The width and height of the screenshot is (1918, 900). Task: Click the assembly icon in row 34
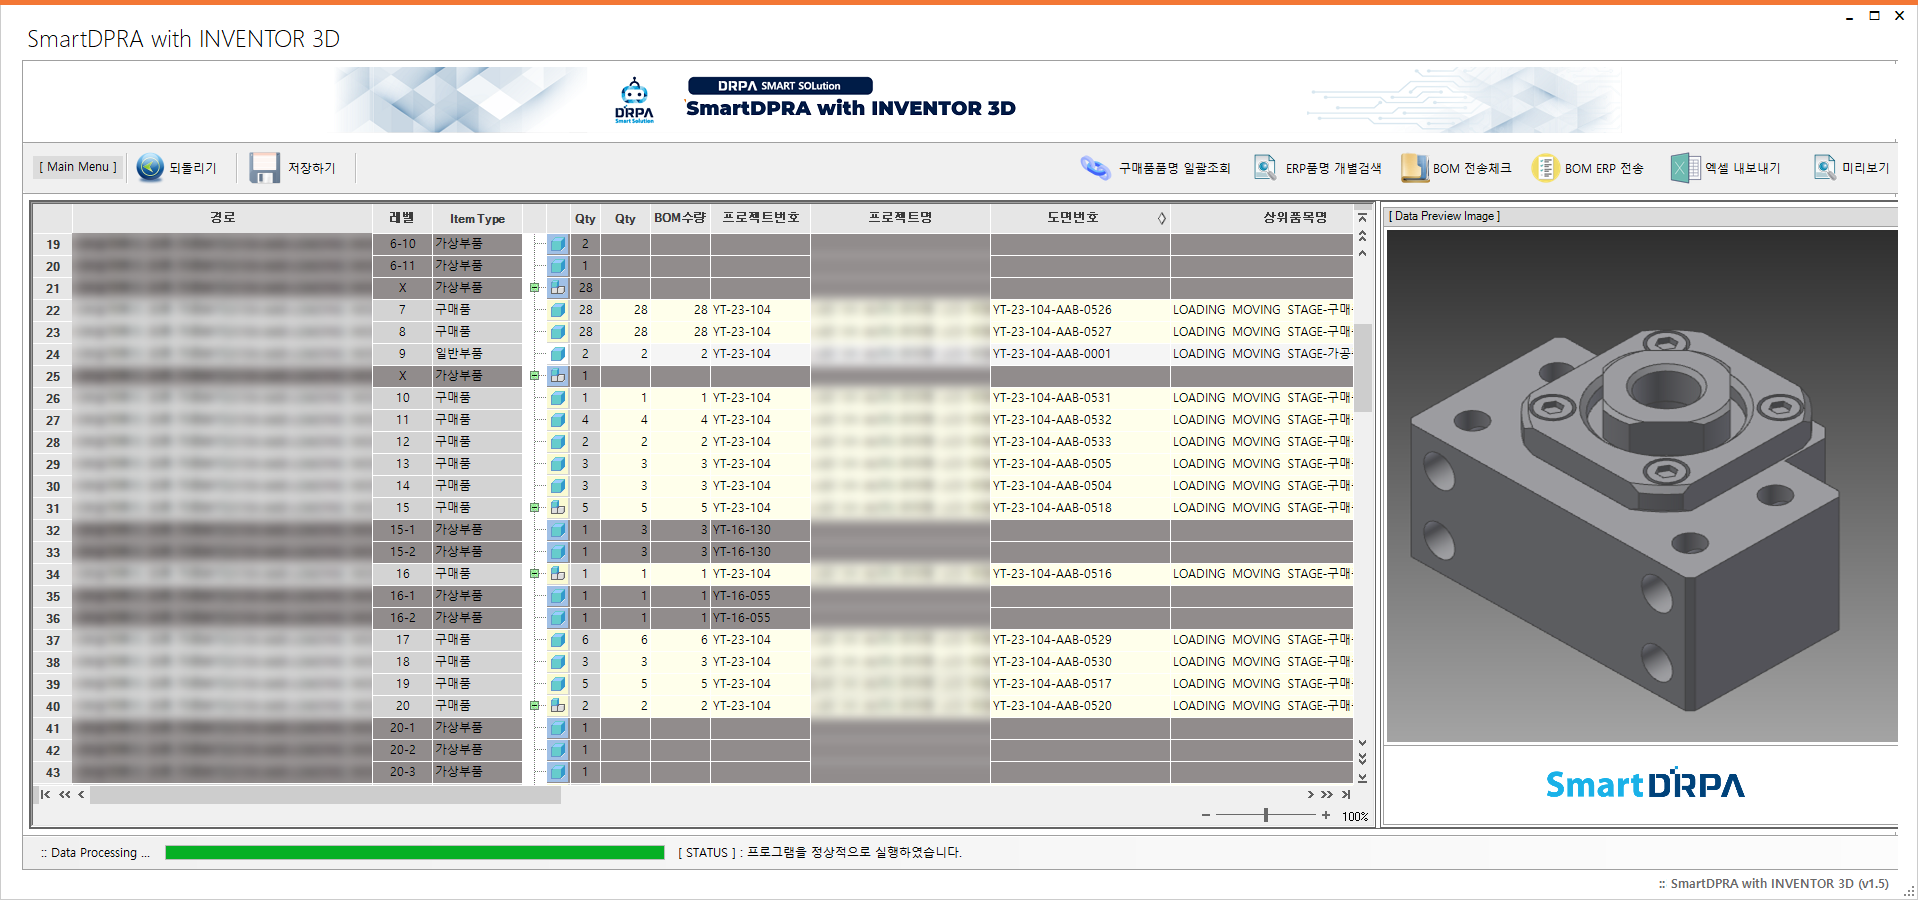click(x=558, y=574)
